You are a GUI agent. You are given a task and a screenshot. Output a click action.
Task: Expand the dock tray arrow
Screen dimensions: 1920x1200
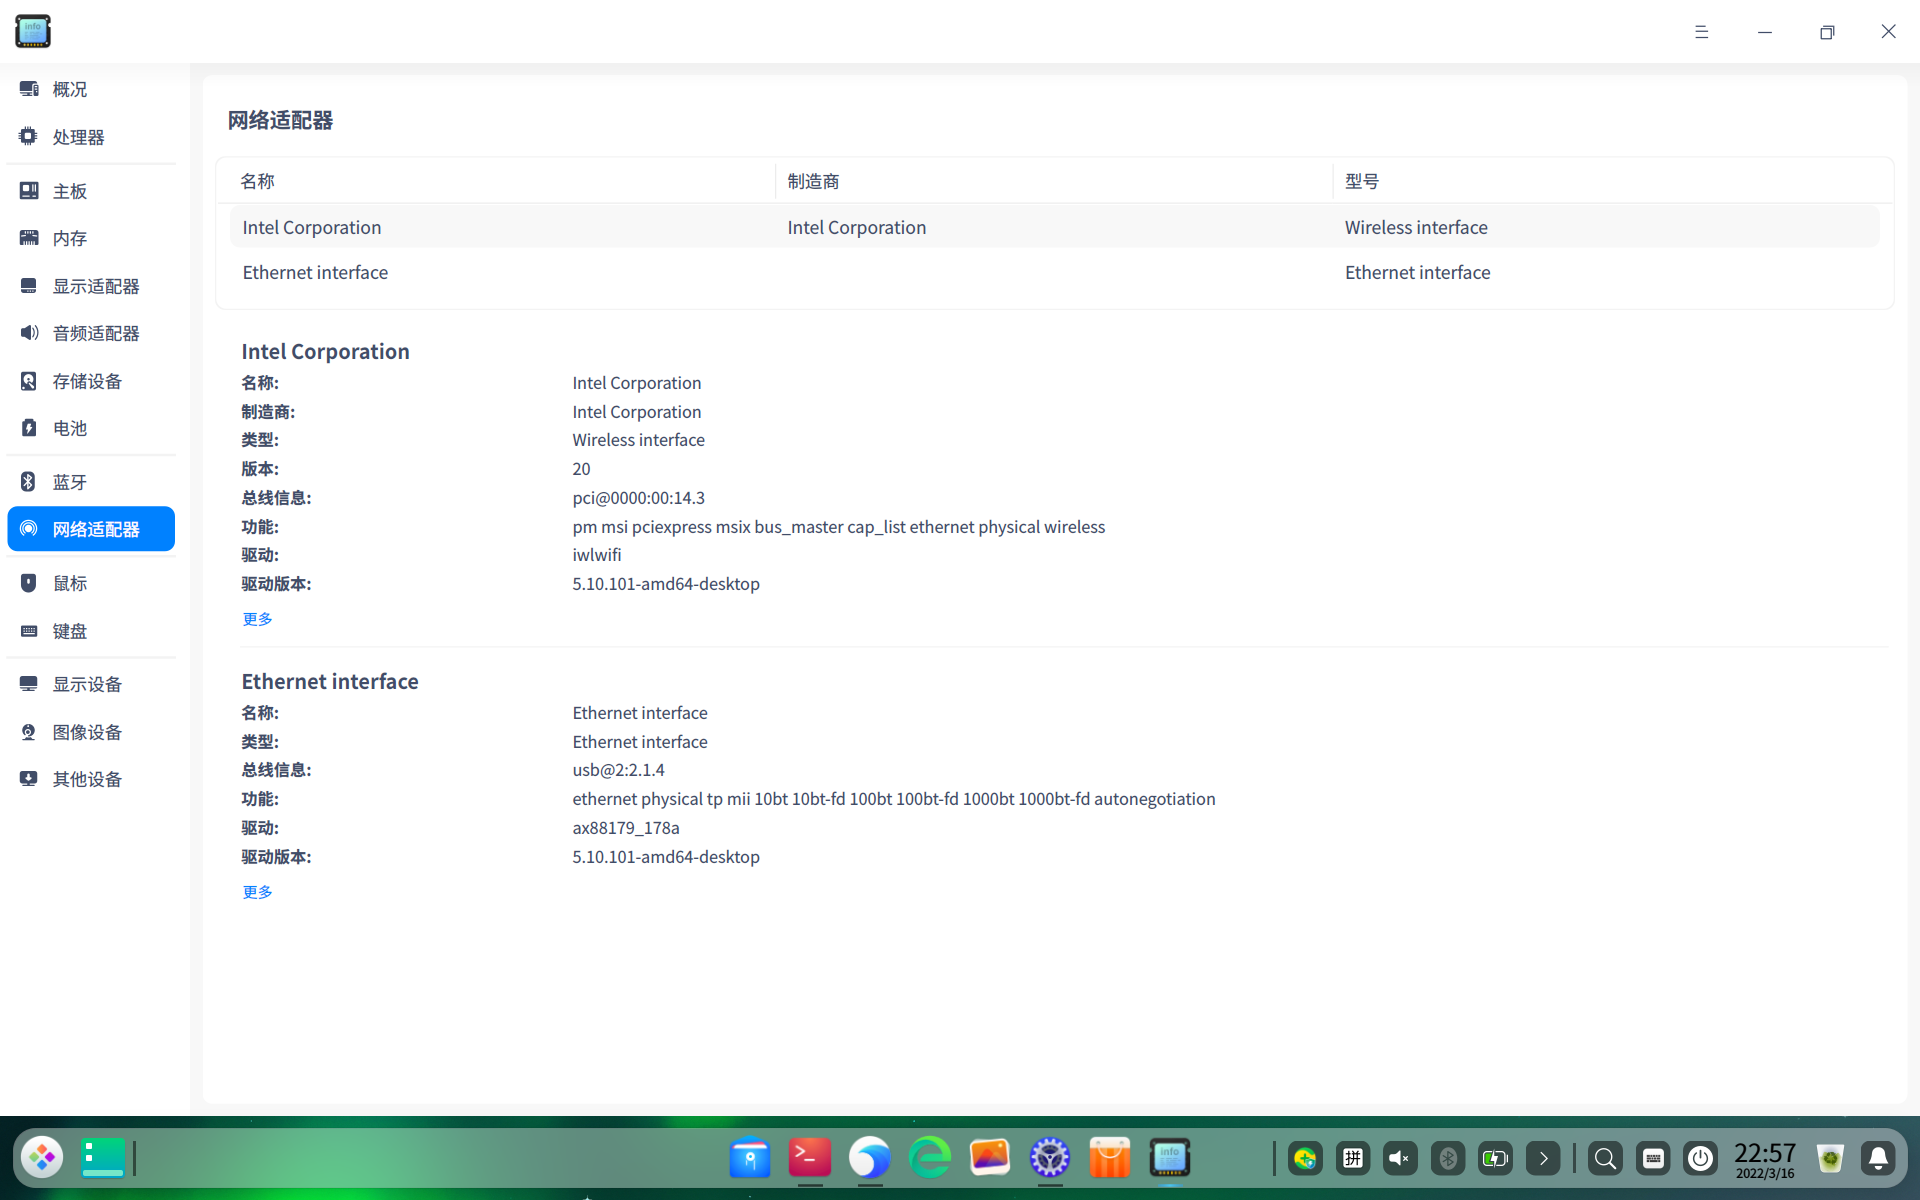tap(1543, 1158)
